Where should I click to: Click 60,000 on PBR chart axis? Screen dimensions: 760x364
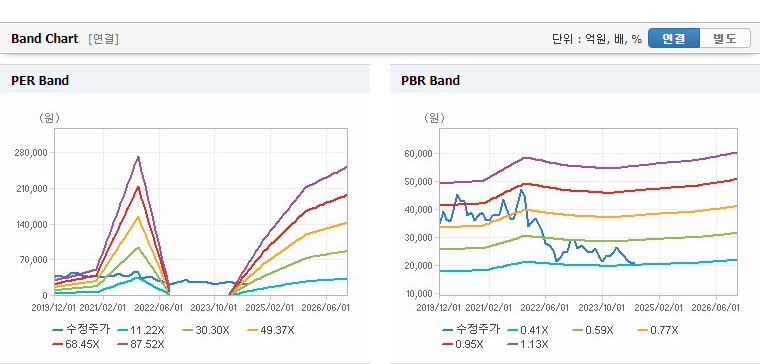click(x=418, y=154)
